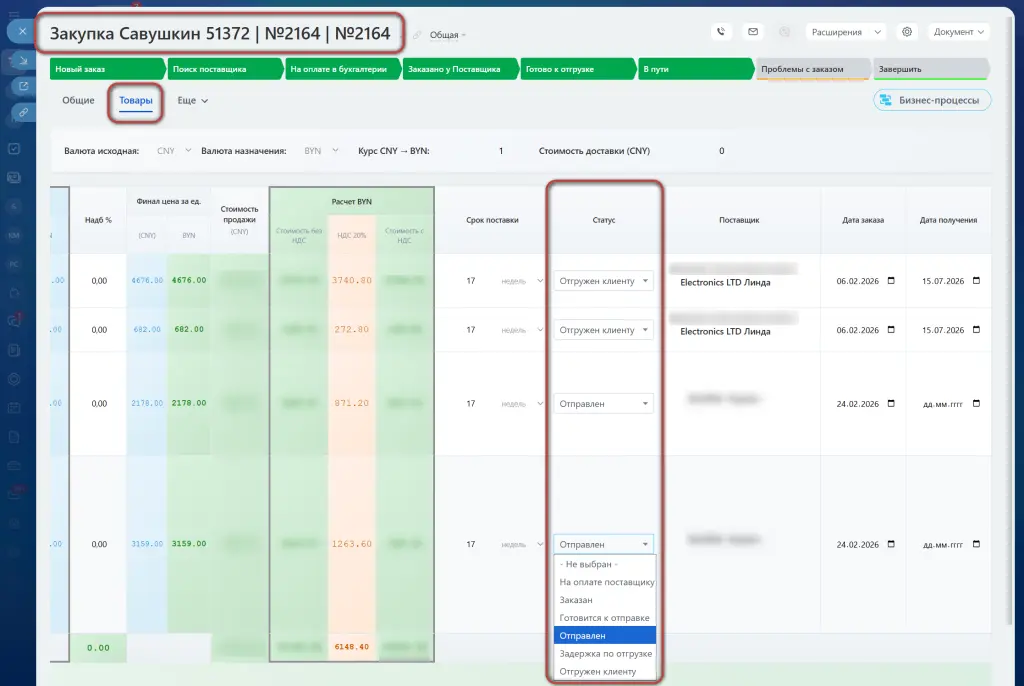Open the Общая dropdown next to the title

(448, 35)
